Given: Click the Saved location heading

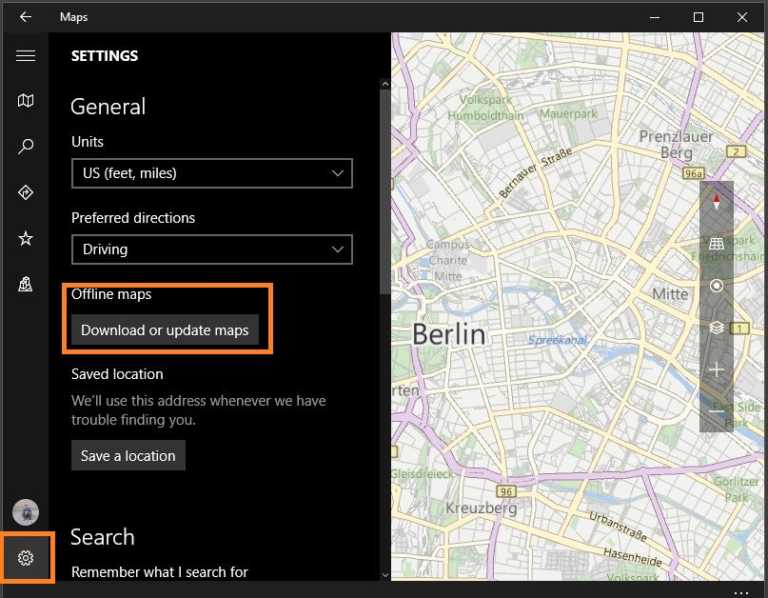Looking at the screenshot, I should coord(117,374).
